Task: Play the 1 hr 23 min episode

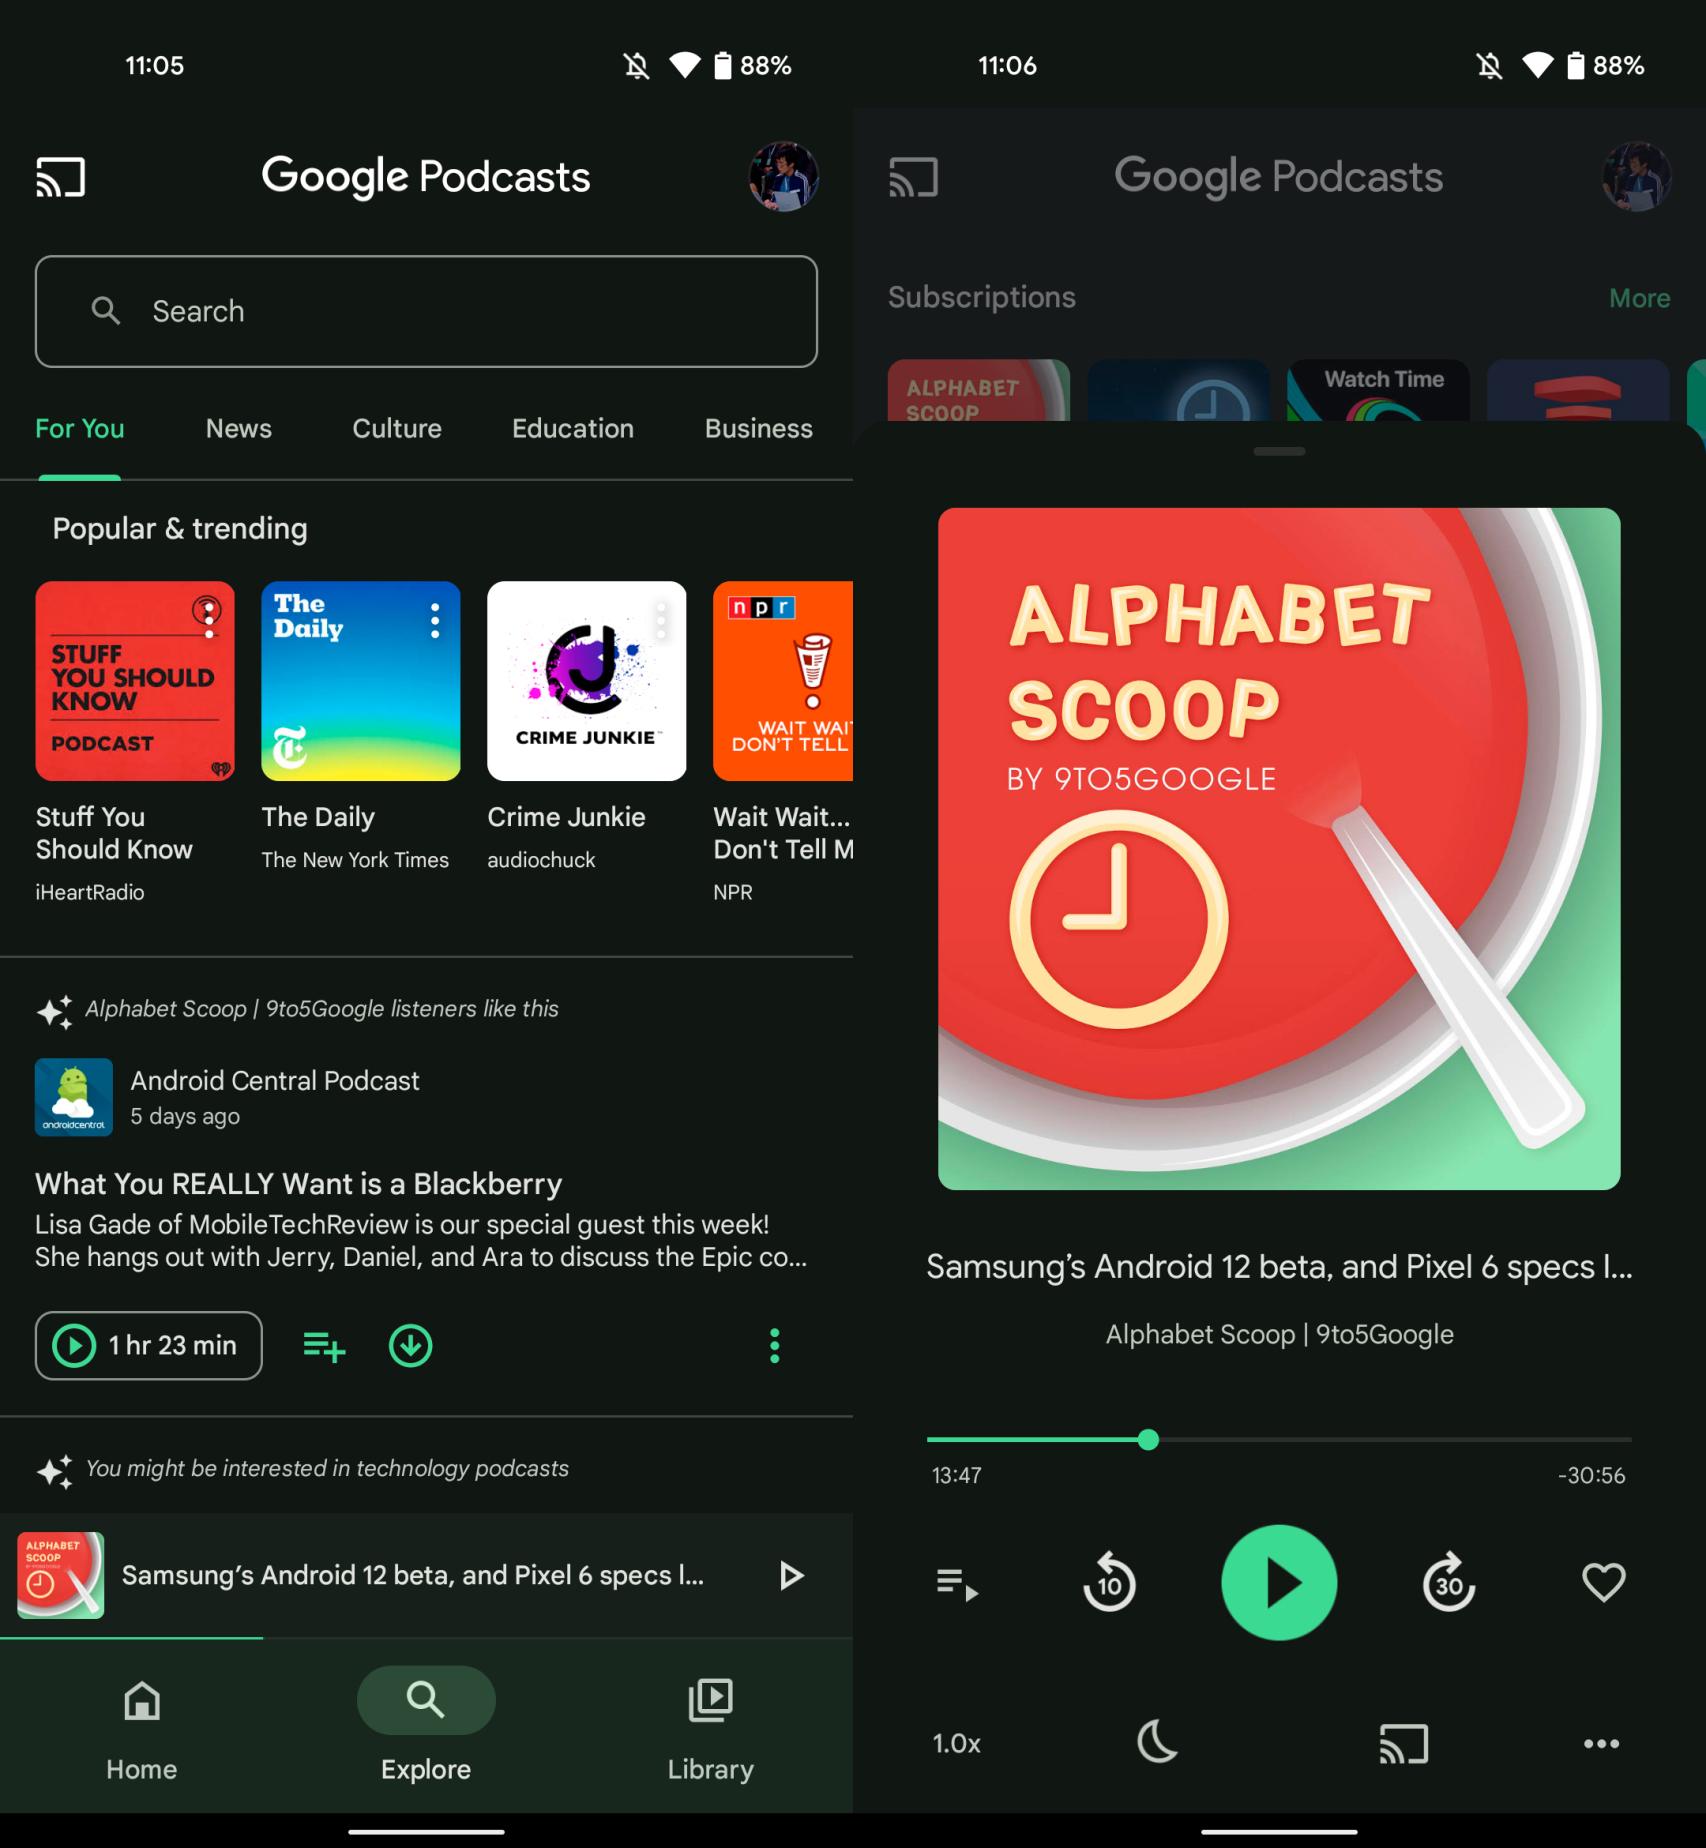Action: pyautogui.click(x=149, y=1346)
